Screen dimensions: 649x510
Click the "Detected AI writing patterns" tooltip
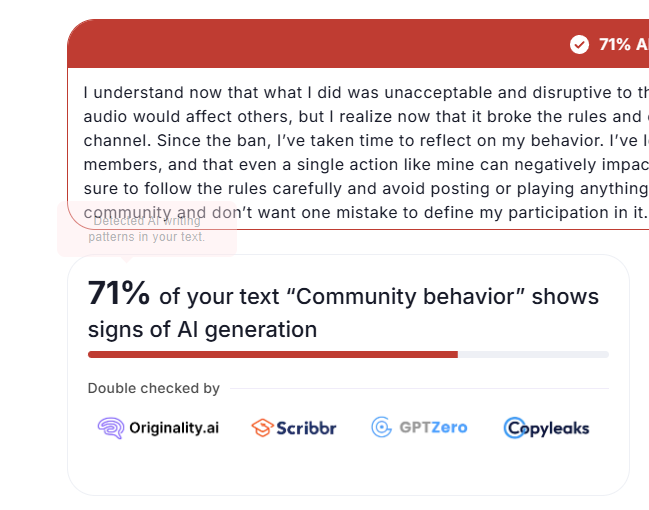click(147, 229)
